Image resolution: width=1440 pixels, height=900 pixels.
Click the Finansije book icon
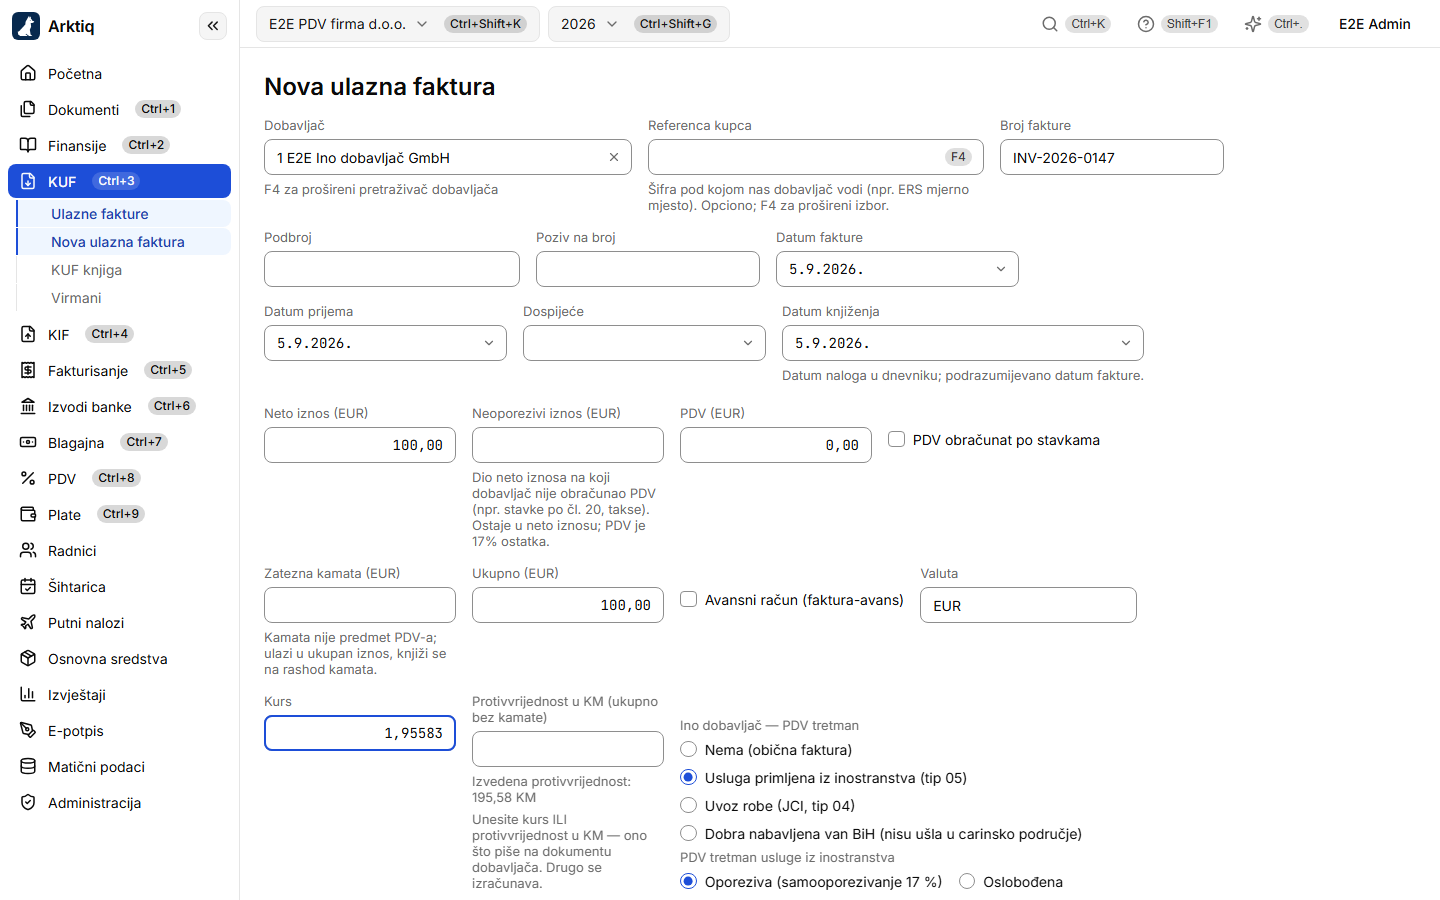coord(28,145)
